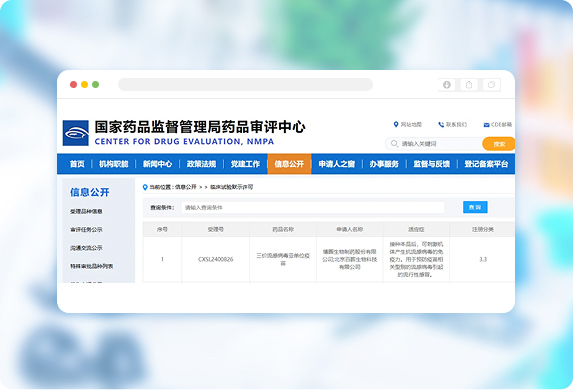Click the 网站地图 location pin icon
Viewport: 573px width, 390px height.
click(x=395, y=124)
